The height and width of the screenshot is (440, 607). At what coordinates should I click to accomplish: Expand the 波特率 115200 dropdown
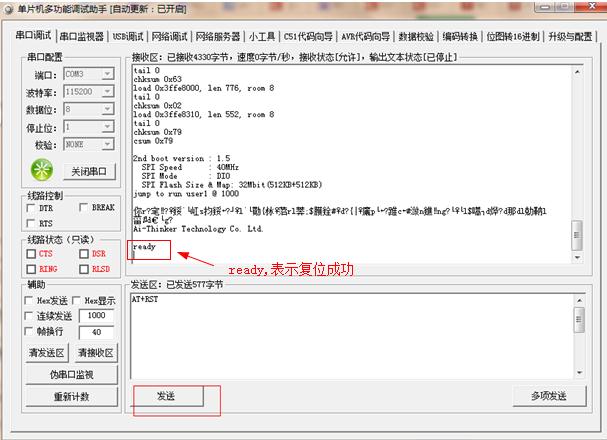(107, 91)
